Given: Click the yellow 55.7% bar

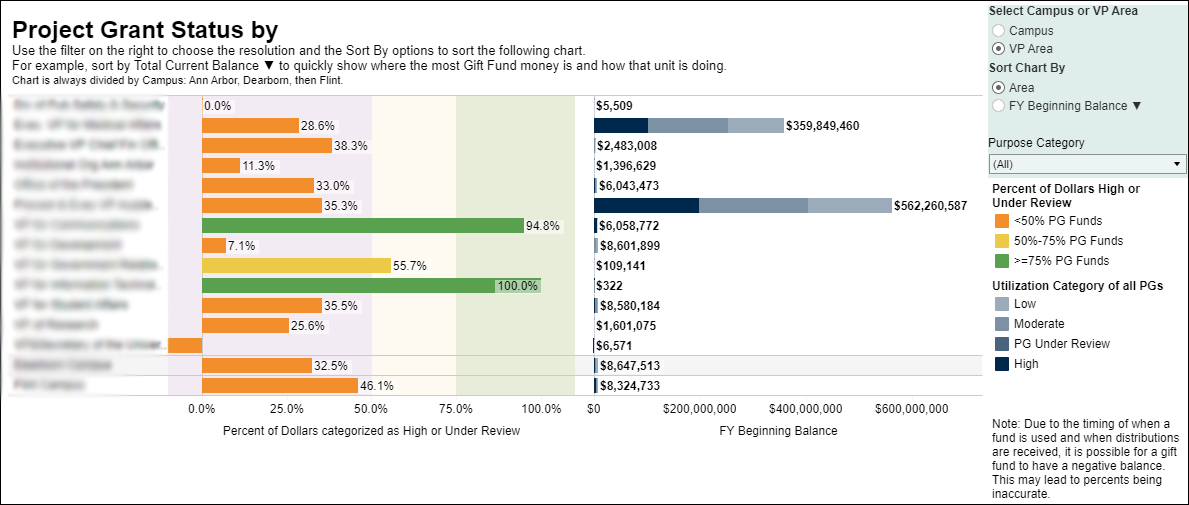Looking at the screenshot, I should tap(296, 266).
